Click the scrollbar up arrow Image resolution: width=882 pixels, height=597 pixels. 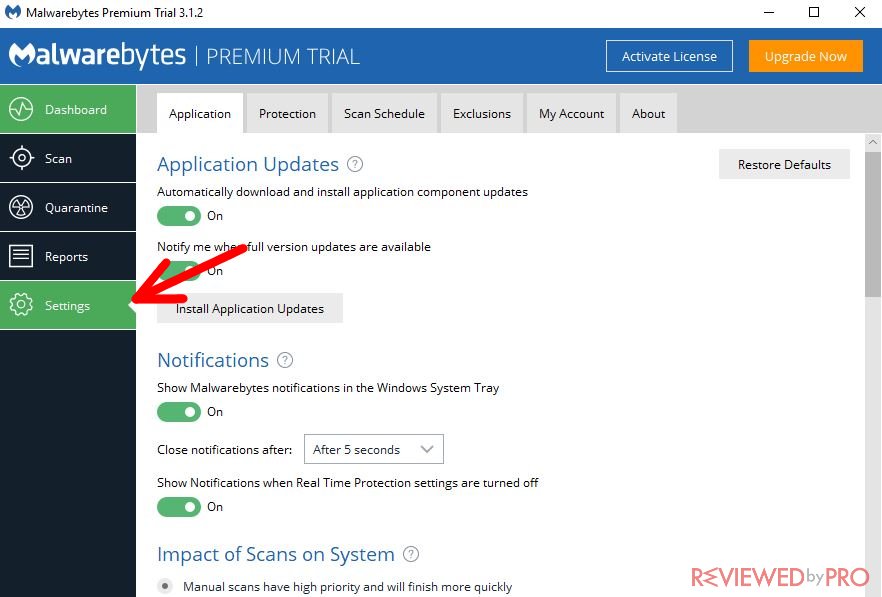tap(873, 142)
